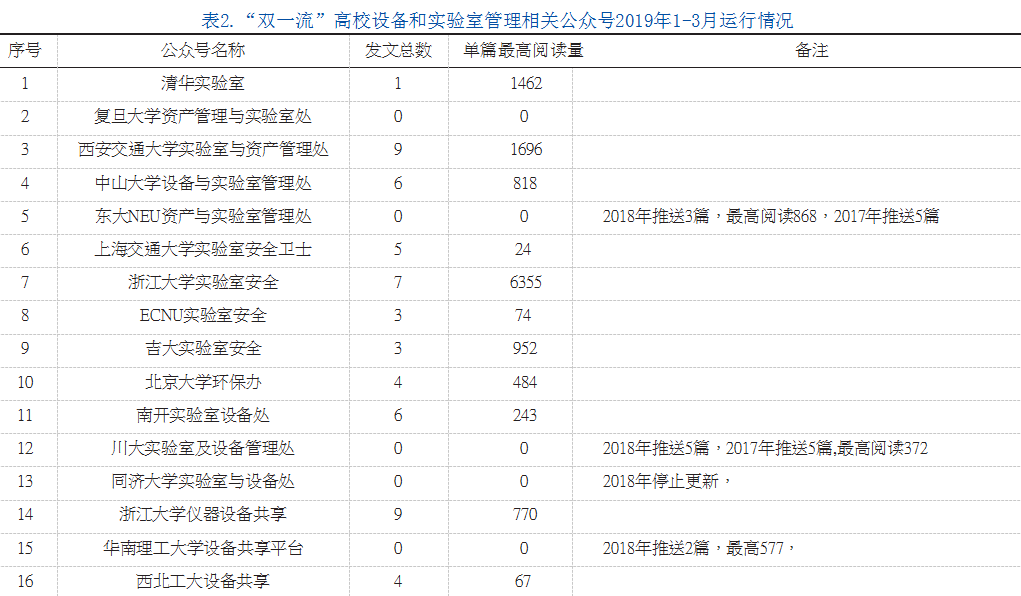The height and width of the screenshot is (596, 1021).
Task: Click the post count for 西北工大设备共享
Action: 398,581
